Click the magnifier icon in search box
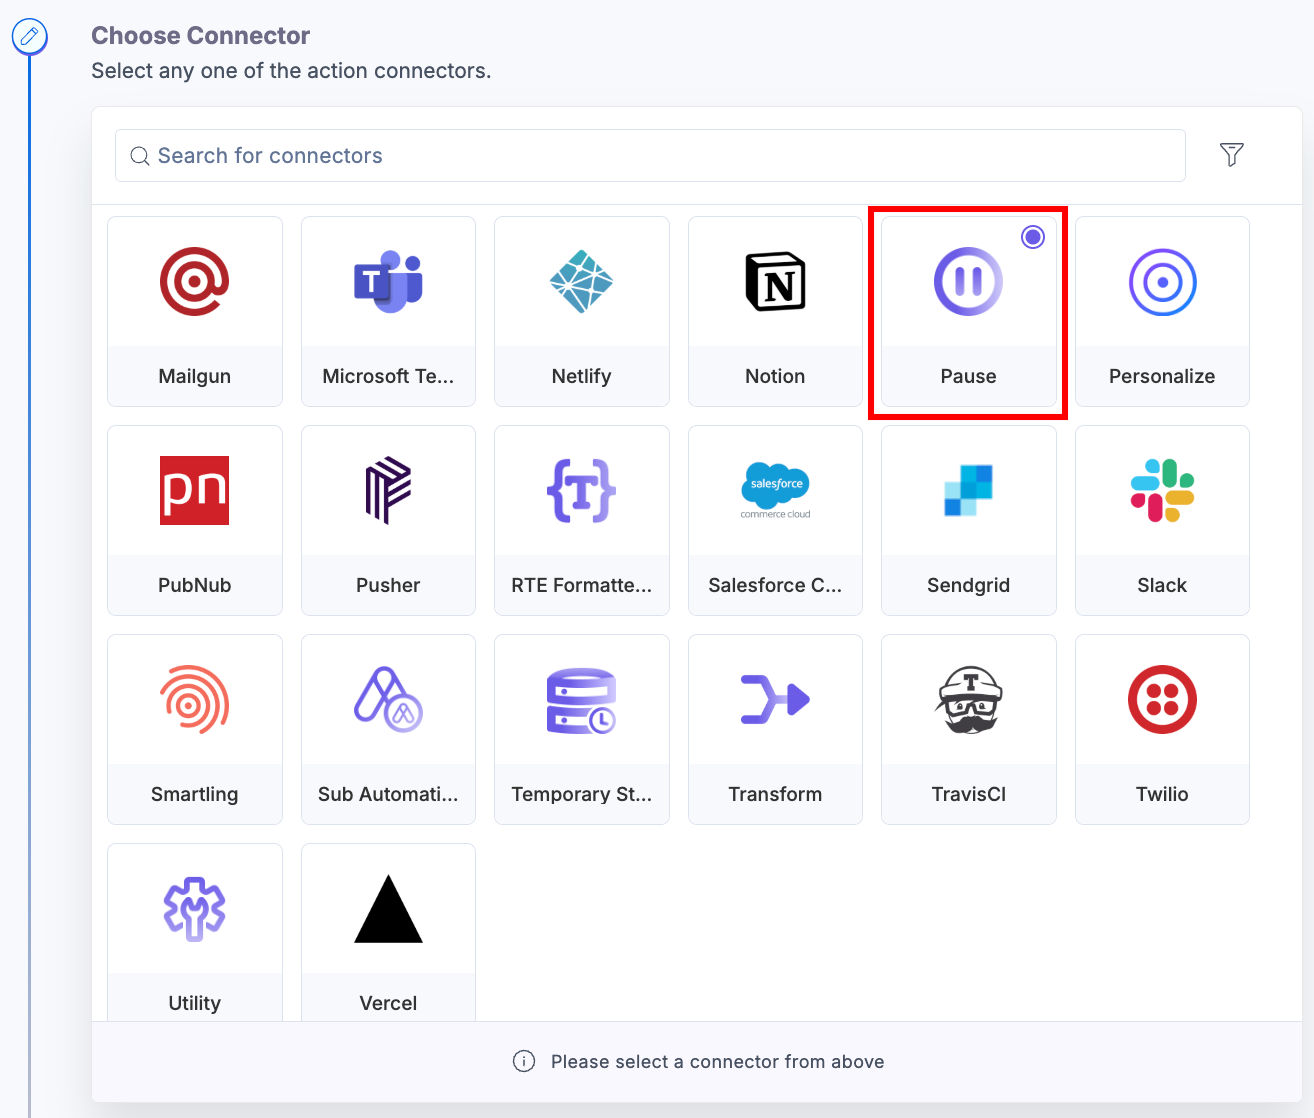The image size is (1314, 1118). pyautogui.click(x=140, y=156)
